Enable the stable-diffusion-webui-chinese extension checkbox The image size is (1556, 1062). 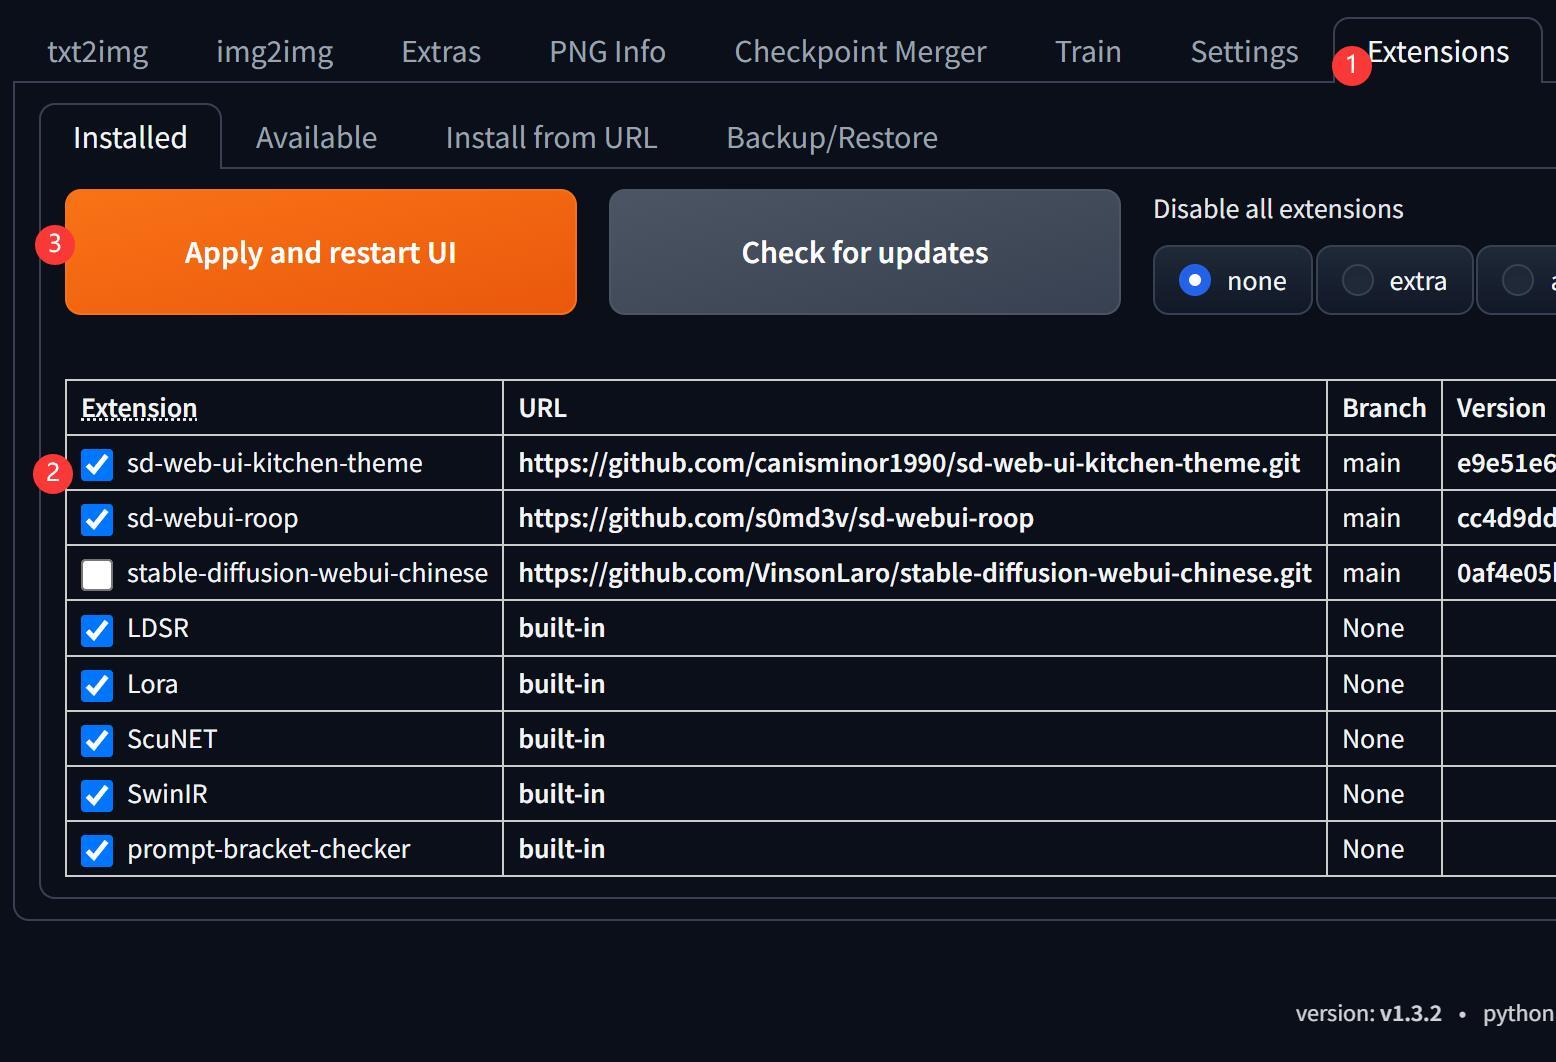coord(97,574)
